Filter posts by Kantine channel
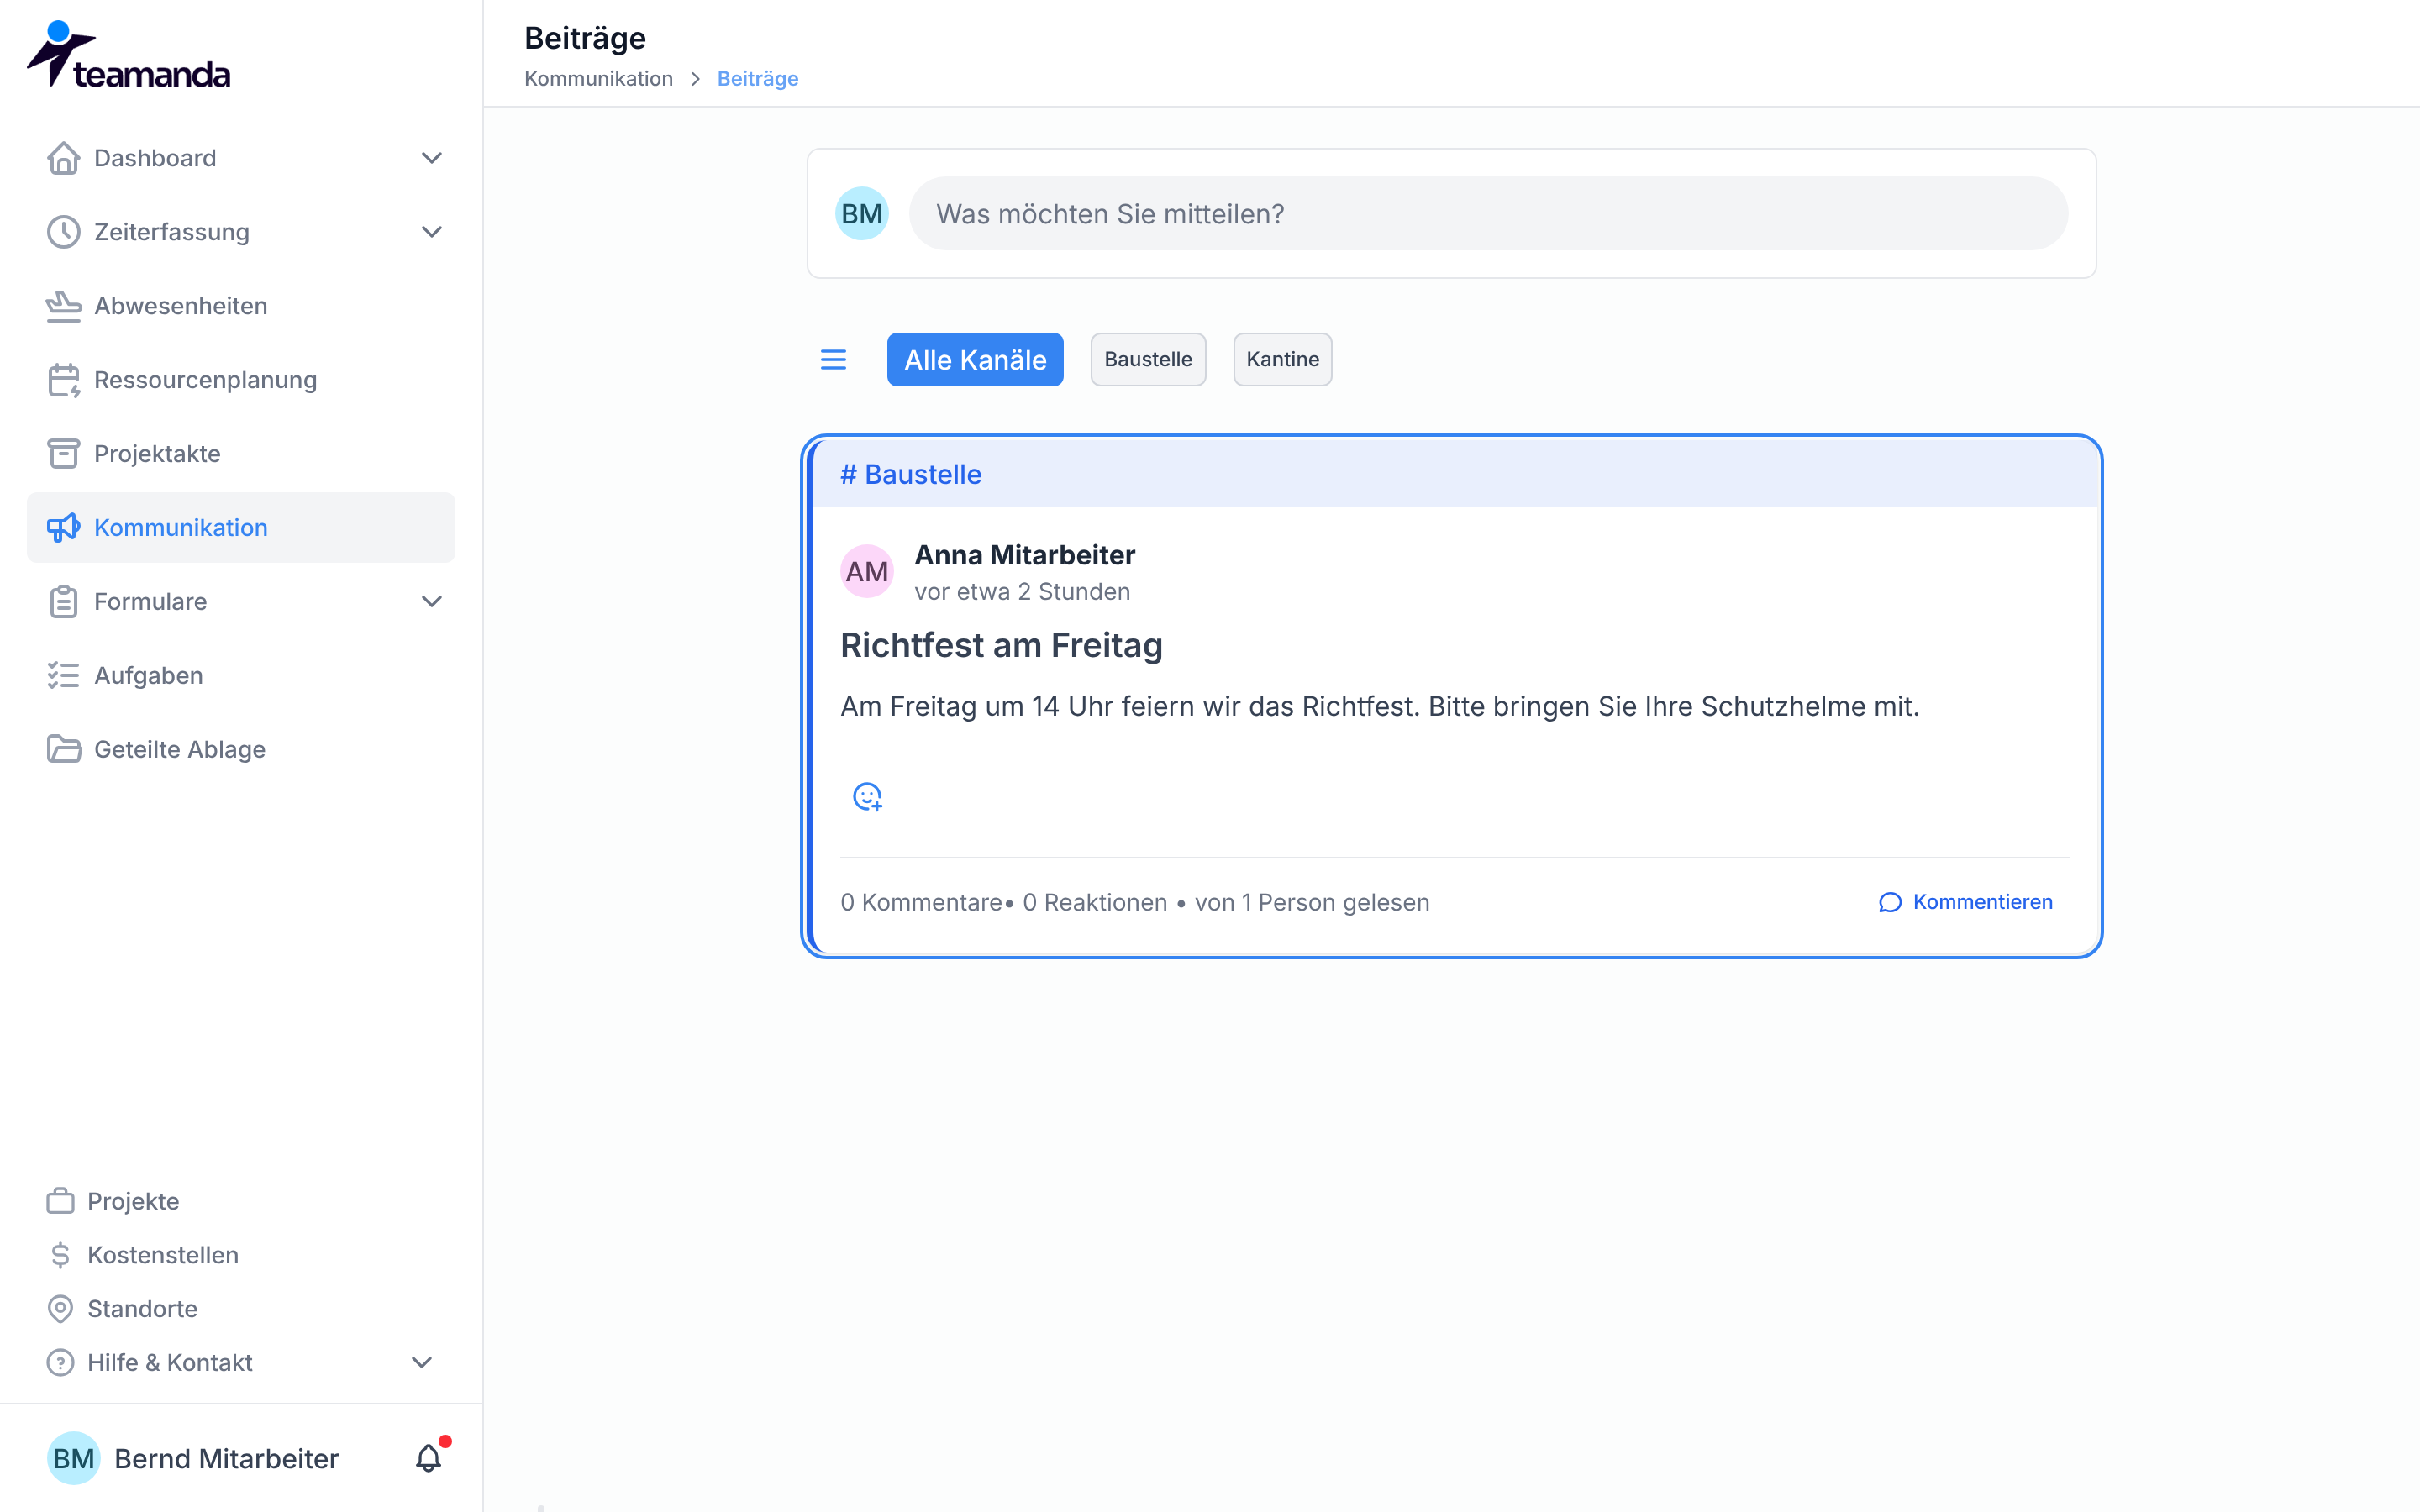Image resolution: width=2420 pixels, height=1512 pixels. click(x=1282, y=360)
